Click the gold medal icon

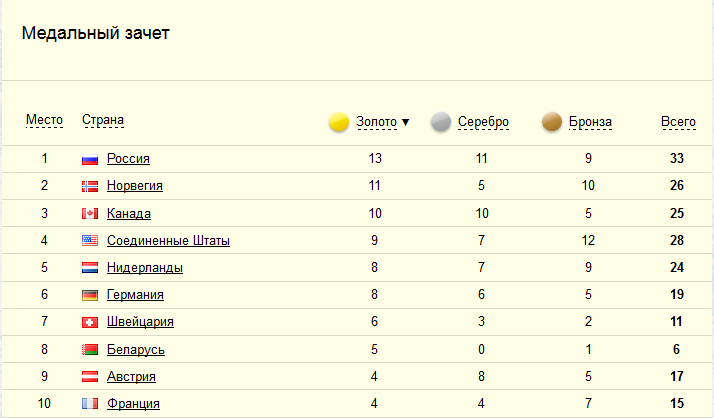coord(339,122)
